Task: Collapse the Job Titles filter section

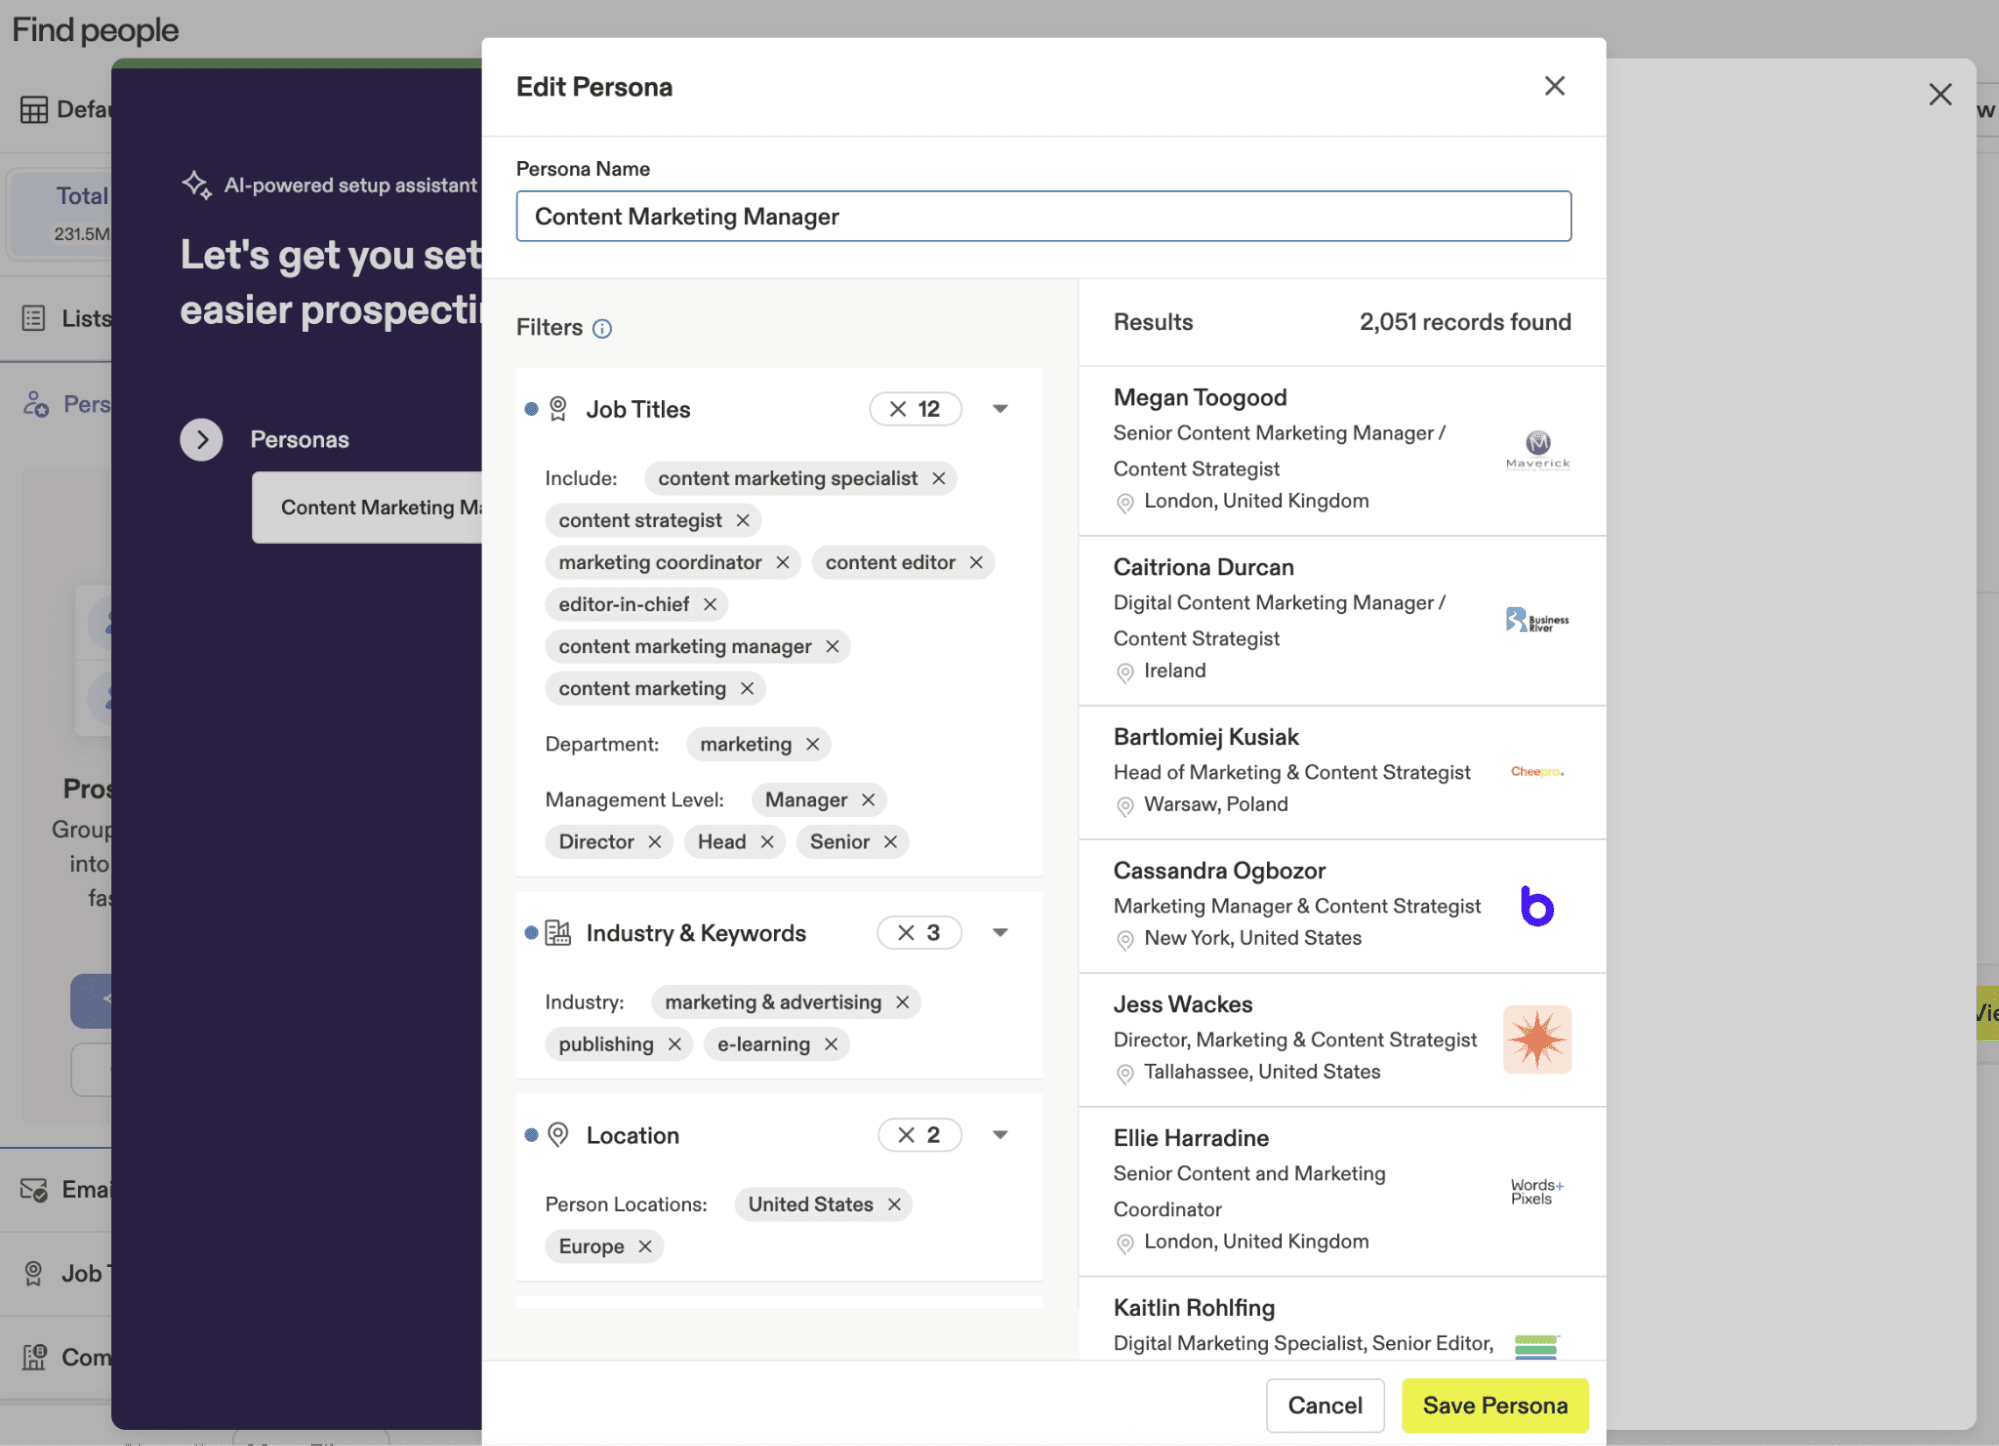Action: [1000, 410]
